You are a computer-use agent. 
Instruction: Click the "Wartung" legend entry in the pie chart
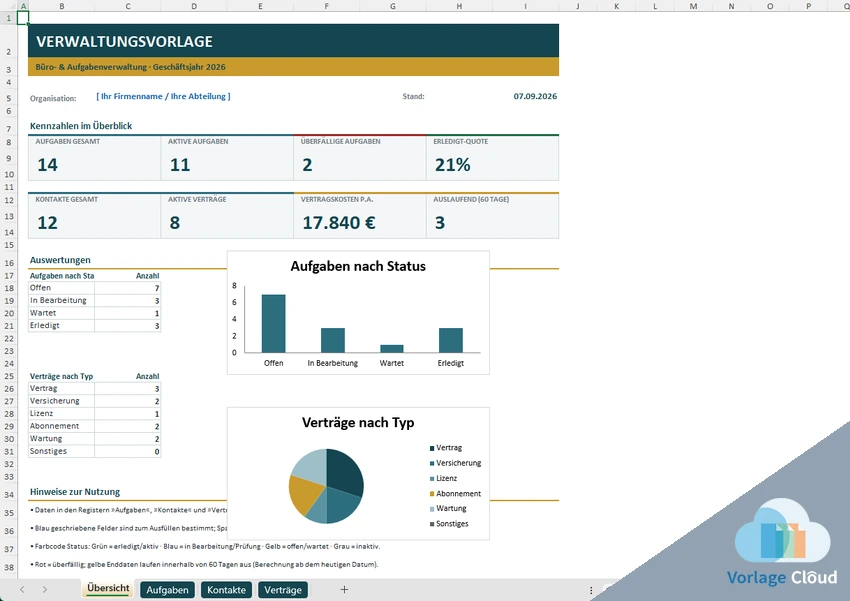[448, 508]
